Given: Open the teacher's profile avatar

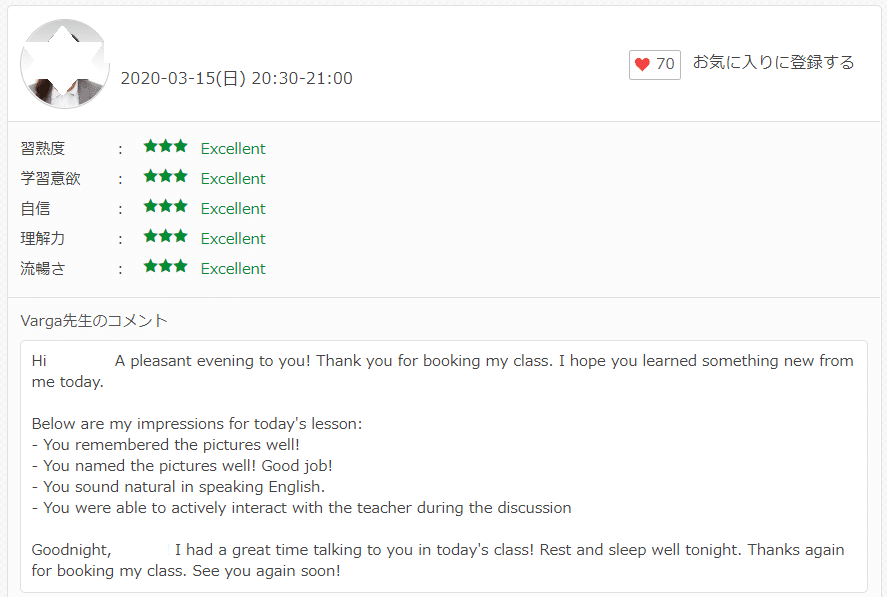Looking at the screenshot, I should [65, 63].
